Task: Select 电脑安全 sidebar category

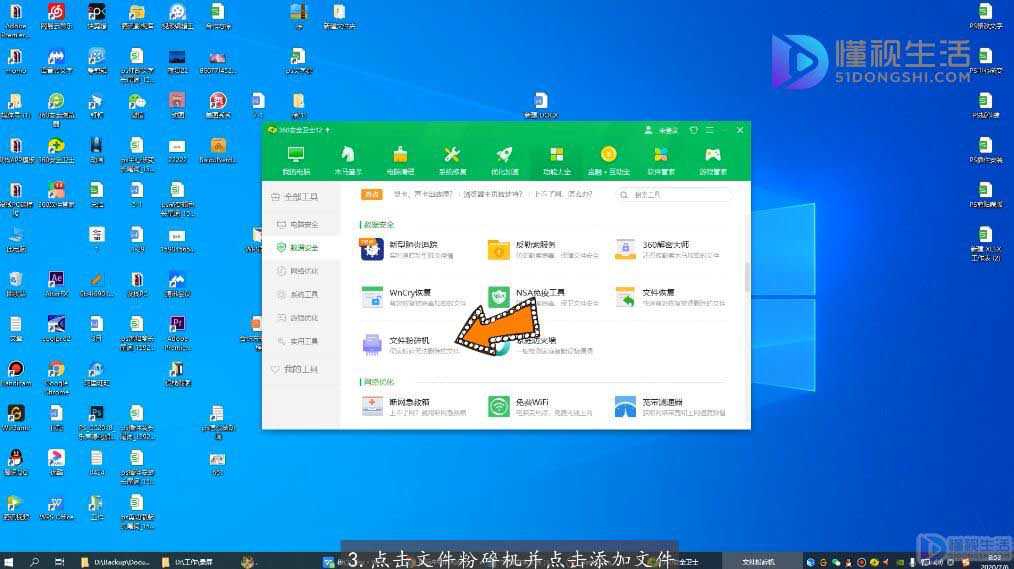Action: [x=301, y=224]
